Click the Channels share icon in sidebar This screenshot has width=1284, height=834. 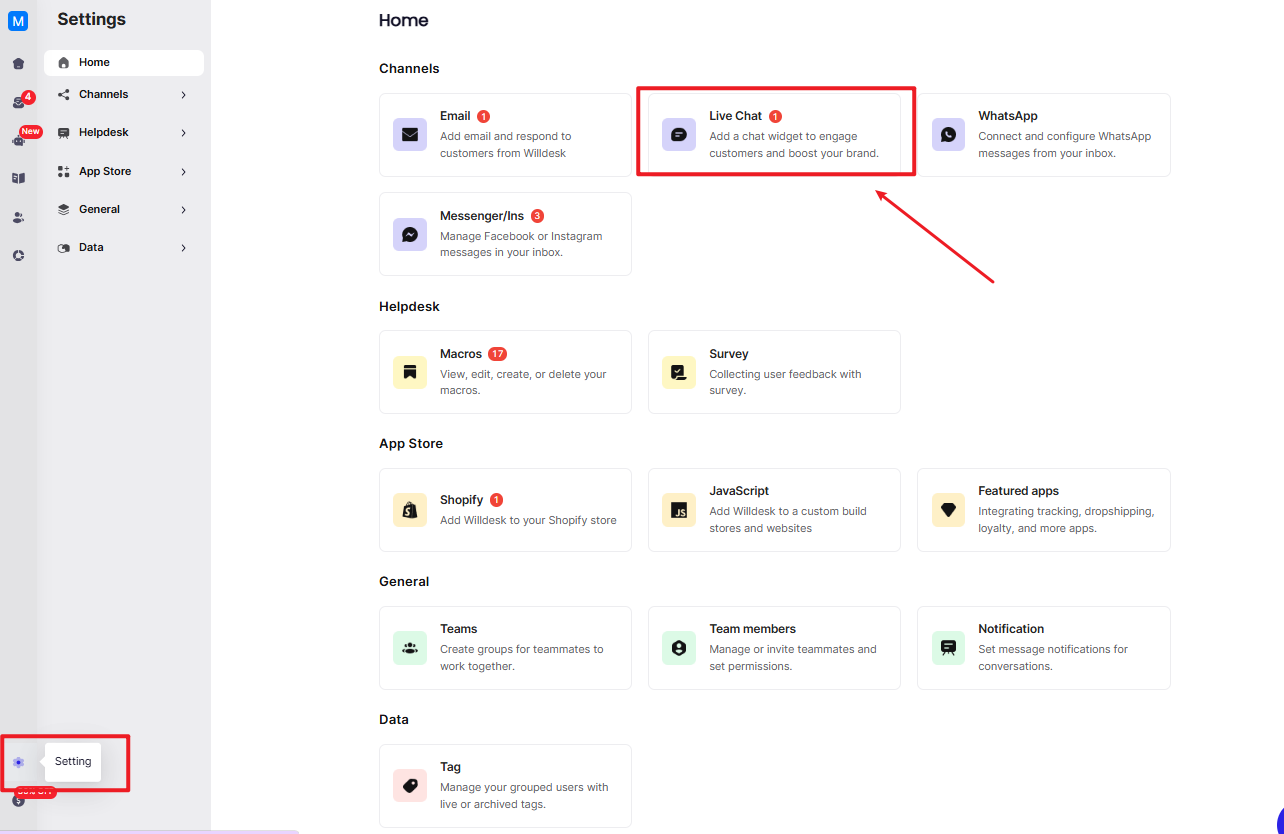coord(64,94)
